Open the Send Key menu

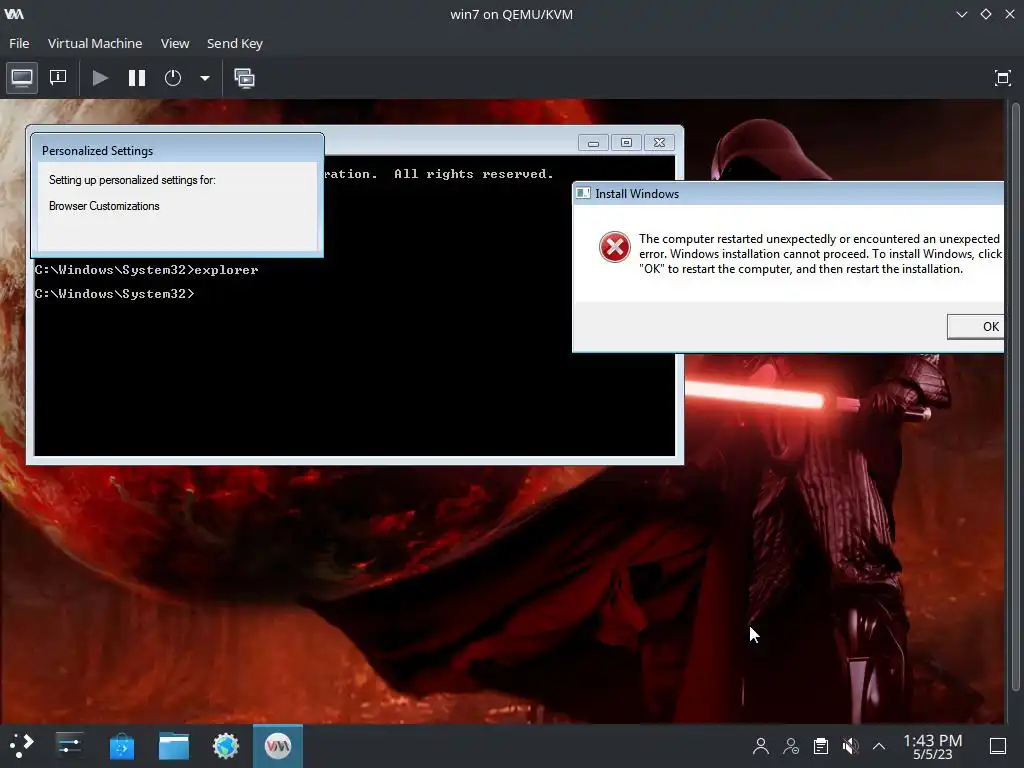[235, 43]
